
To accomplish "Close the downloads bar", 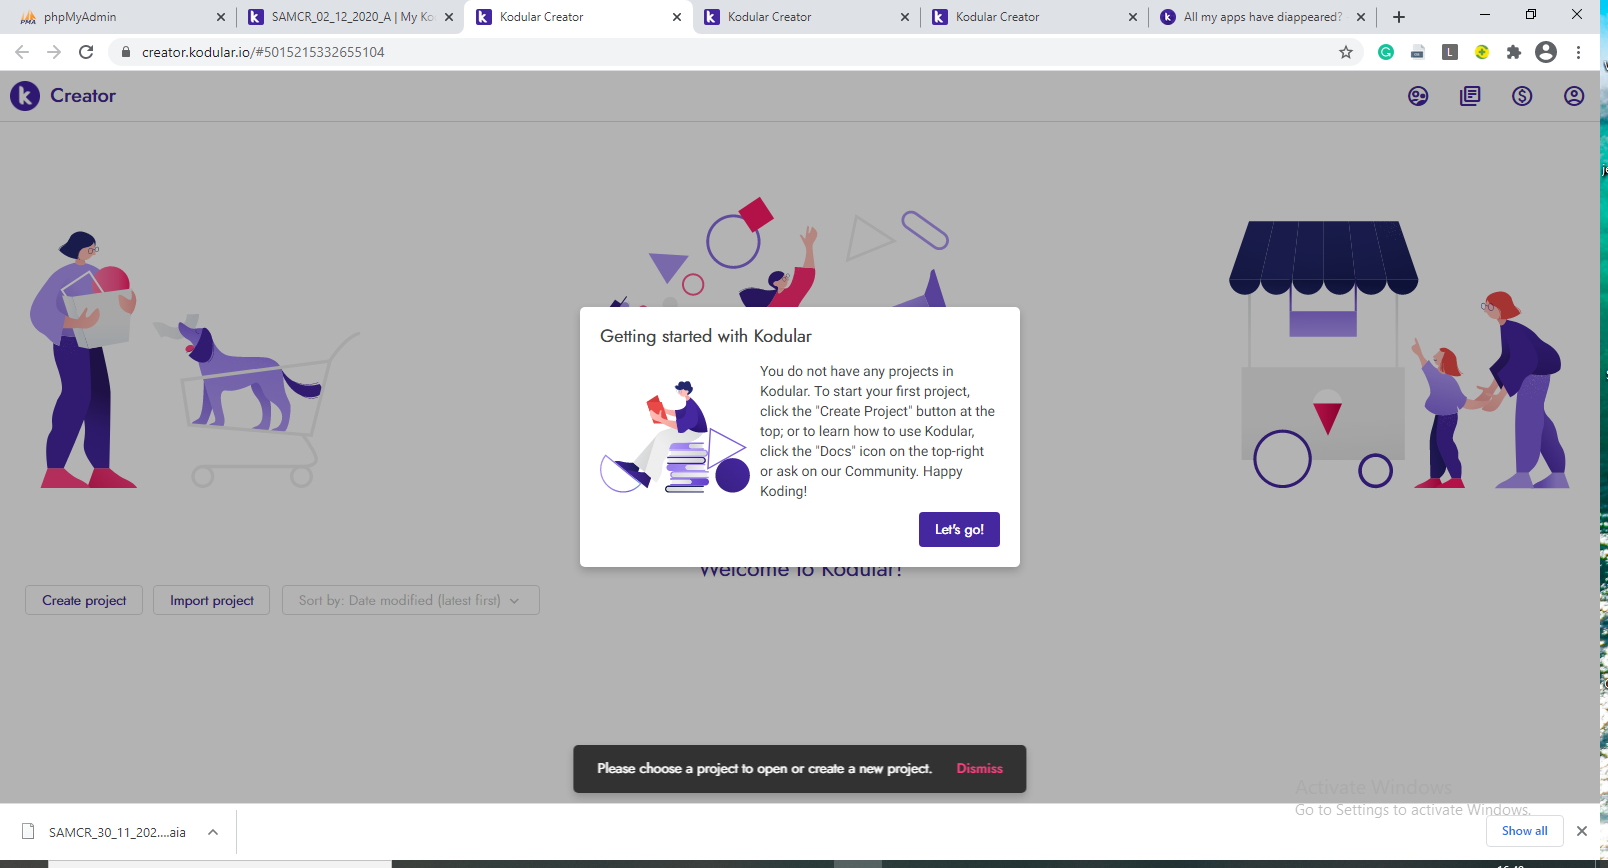I will pyautogui.click(x=1582, y=831).
